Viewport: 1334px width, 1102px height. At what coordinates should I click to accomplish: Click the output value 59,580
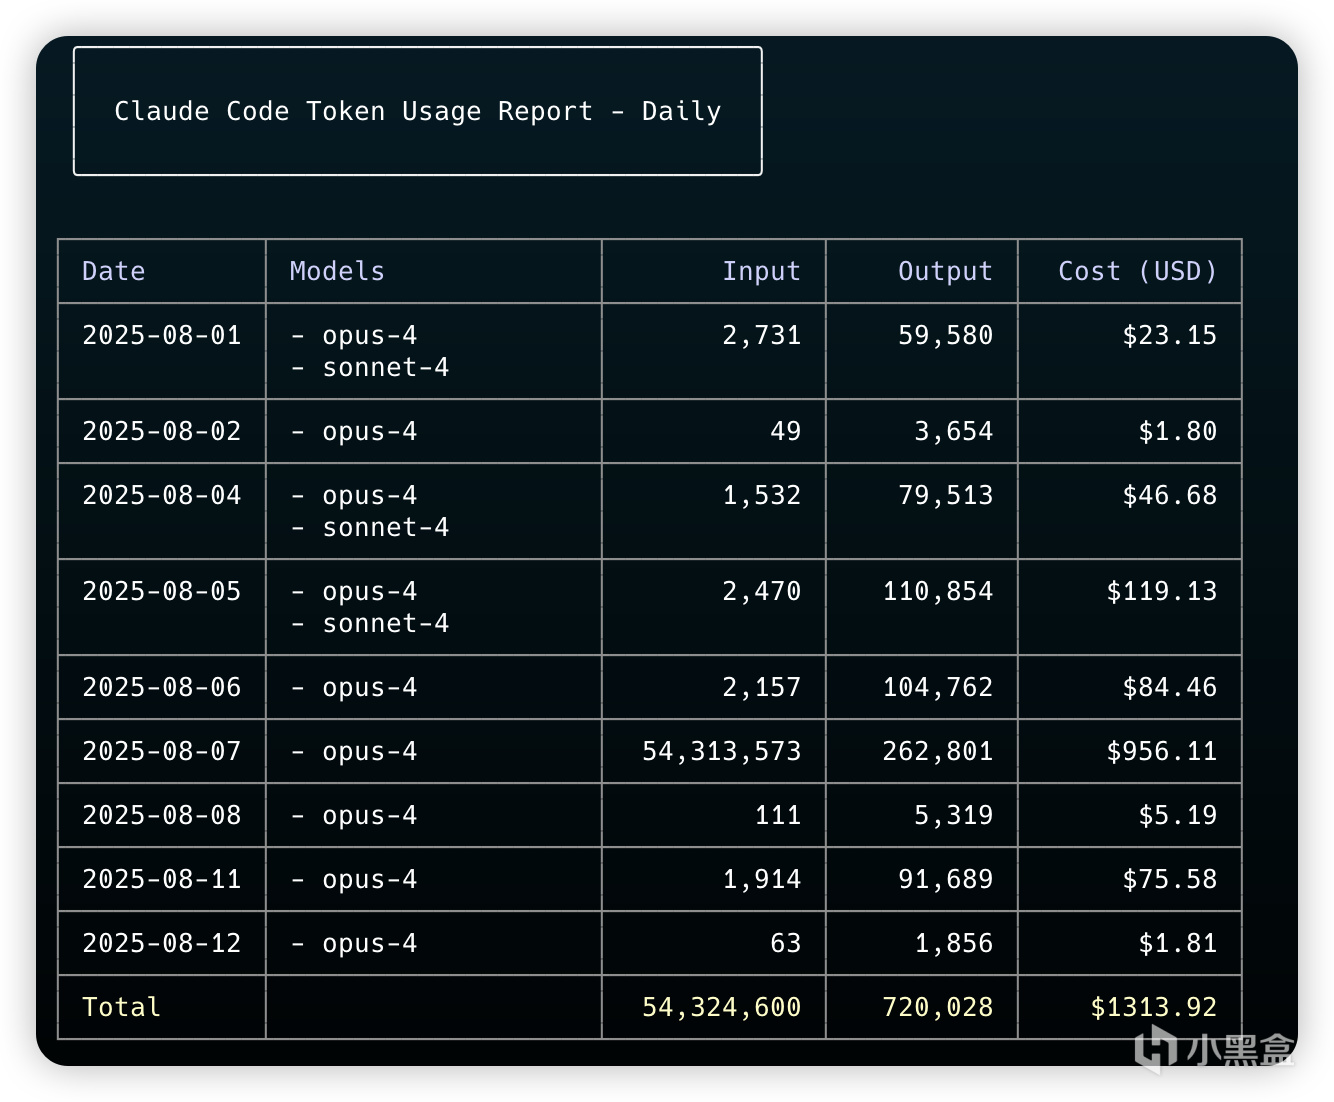click(x=946, y=335)
